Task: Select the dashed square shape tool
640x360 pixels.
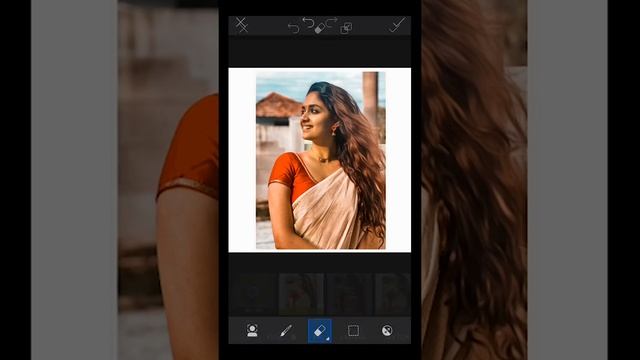Action: pyautogui.click(x=353, y=331)
